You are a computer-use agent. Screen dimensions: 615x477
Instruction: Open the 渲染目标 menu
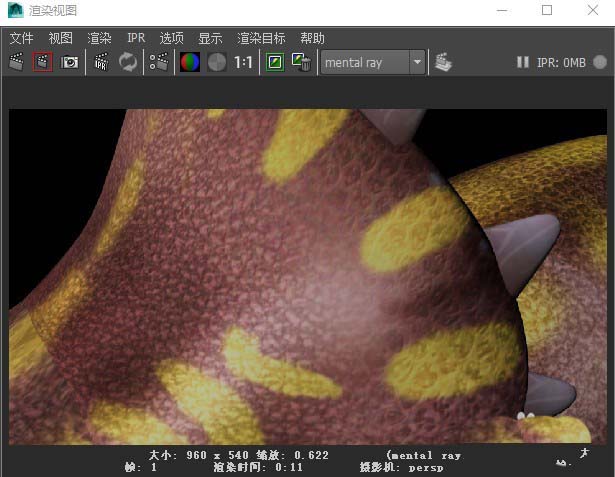[x=261, y=38]
